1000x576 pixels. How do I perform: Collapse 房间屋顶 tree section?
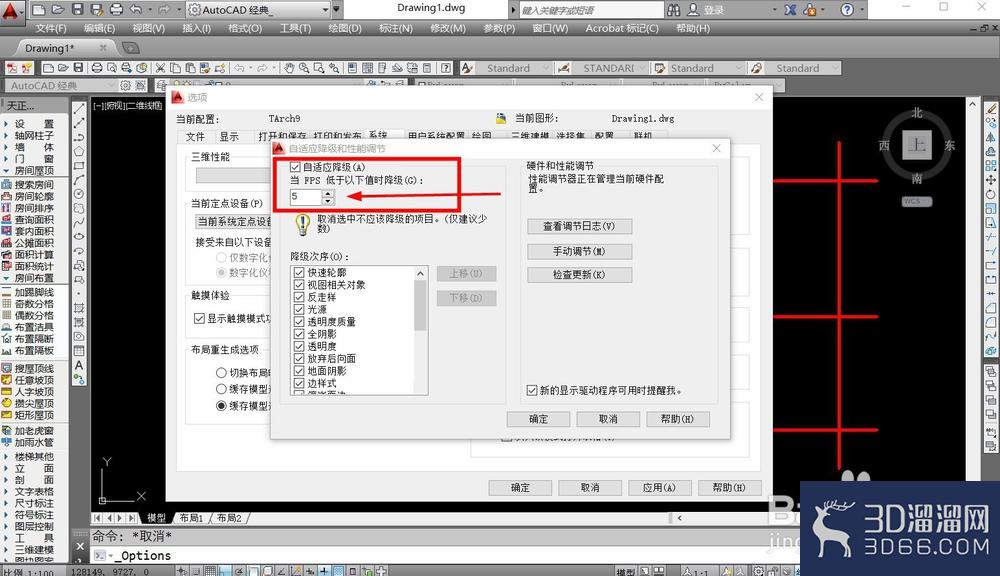pyautogui.click(x=6, y=170)
